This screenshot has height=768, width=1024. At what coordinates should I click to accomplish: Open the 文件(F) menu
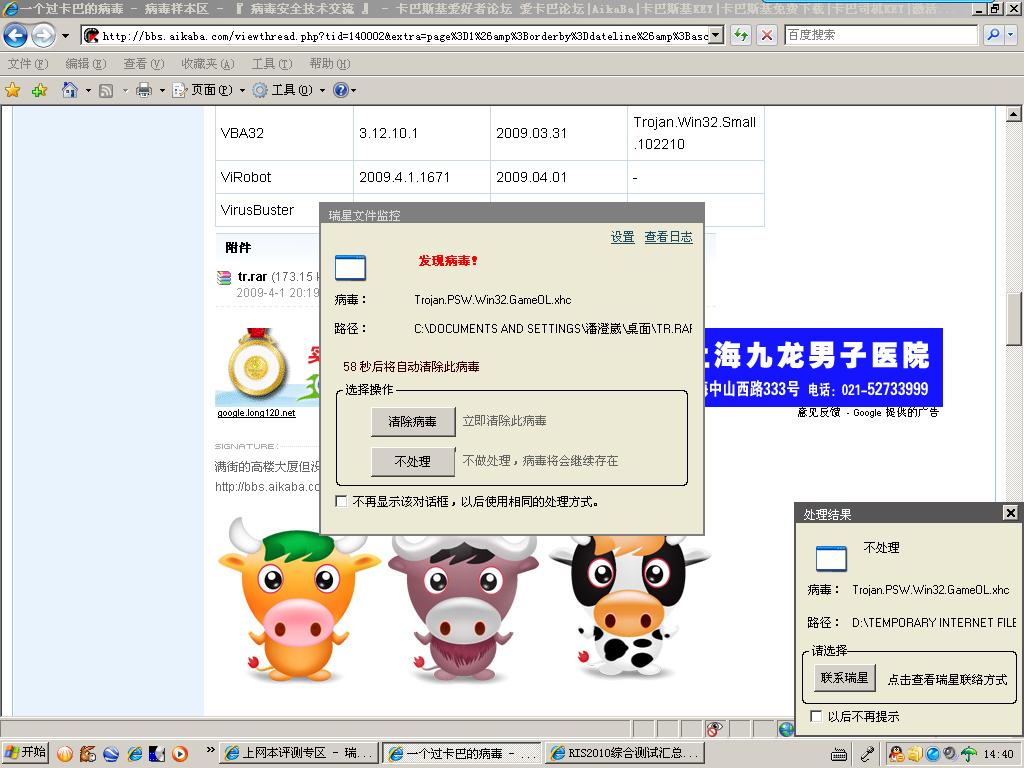coord(28,63)
